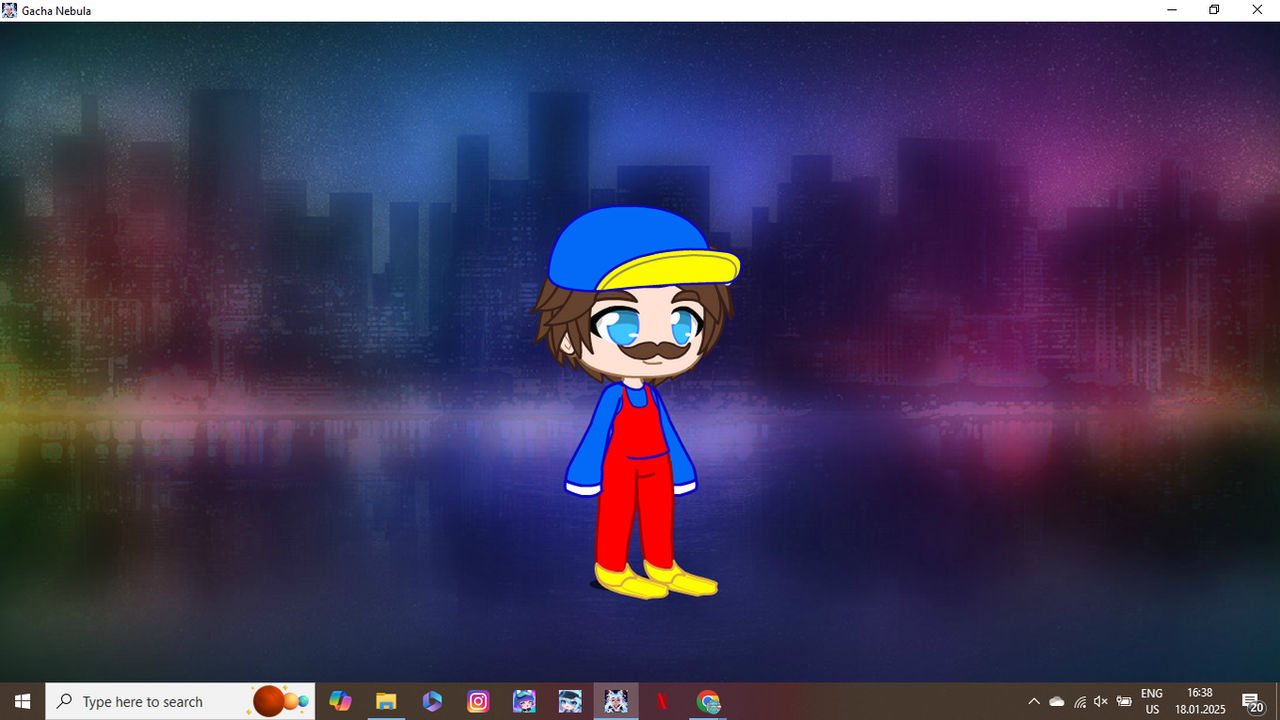This screenshot has width=1280, height=720.
Task: Close the Gacha Nebula window
Action: (1257, 10)
